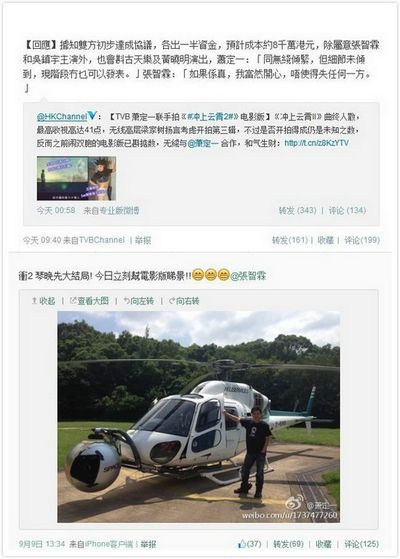Click the first grinning emoji in post
The width and height of the screenshot is (400, 559).
click(198, 276)
